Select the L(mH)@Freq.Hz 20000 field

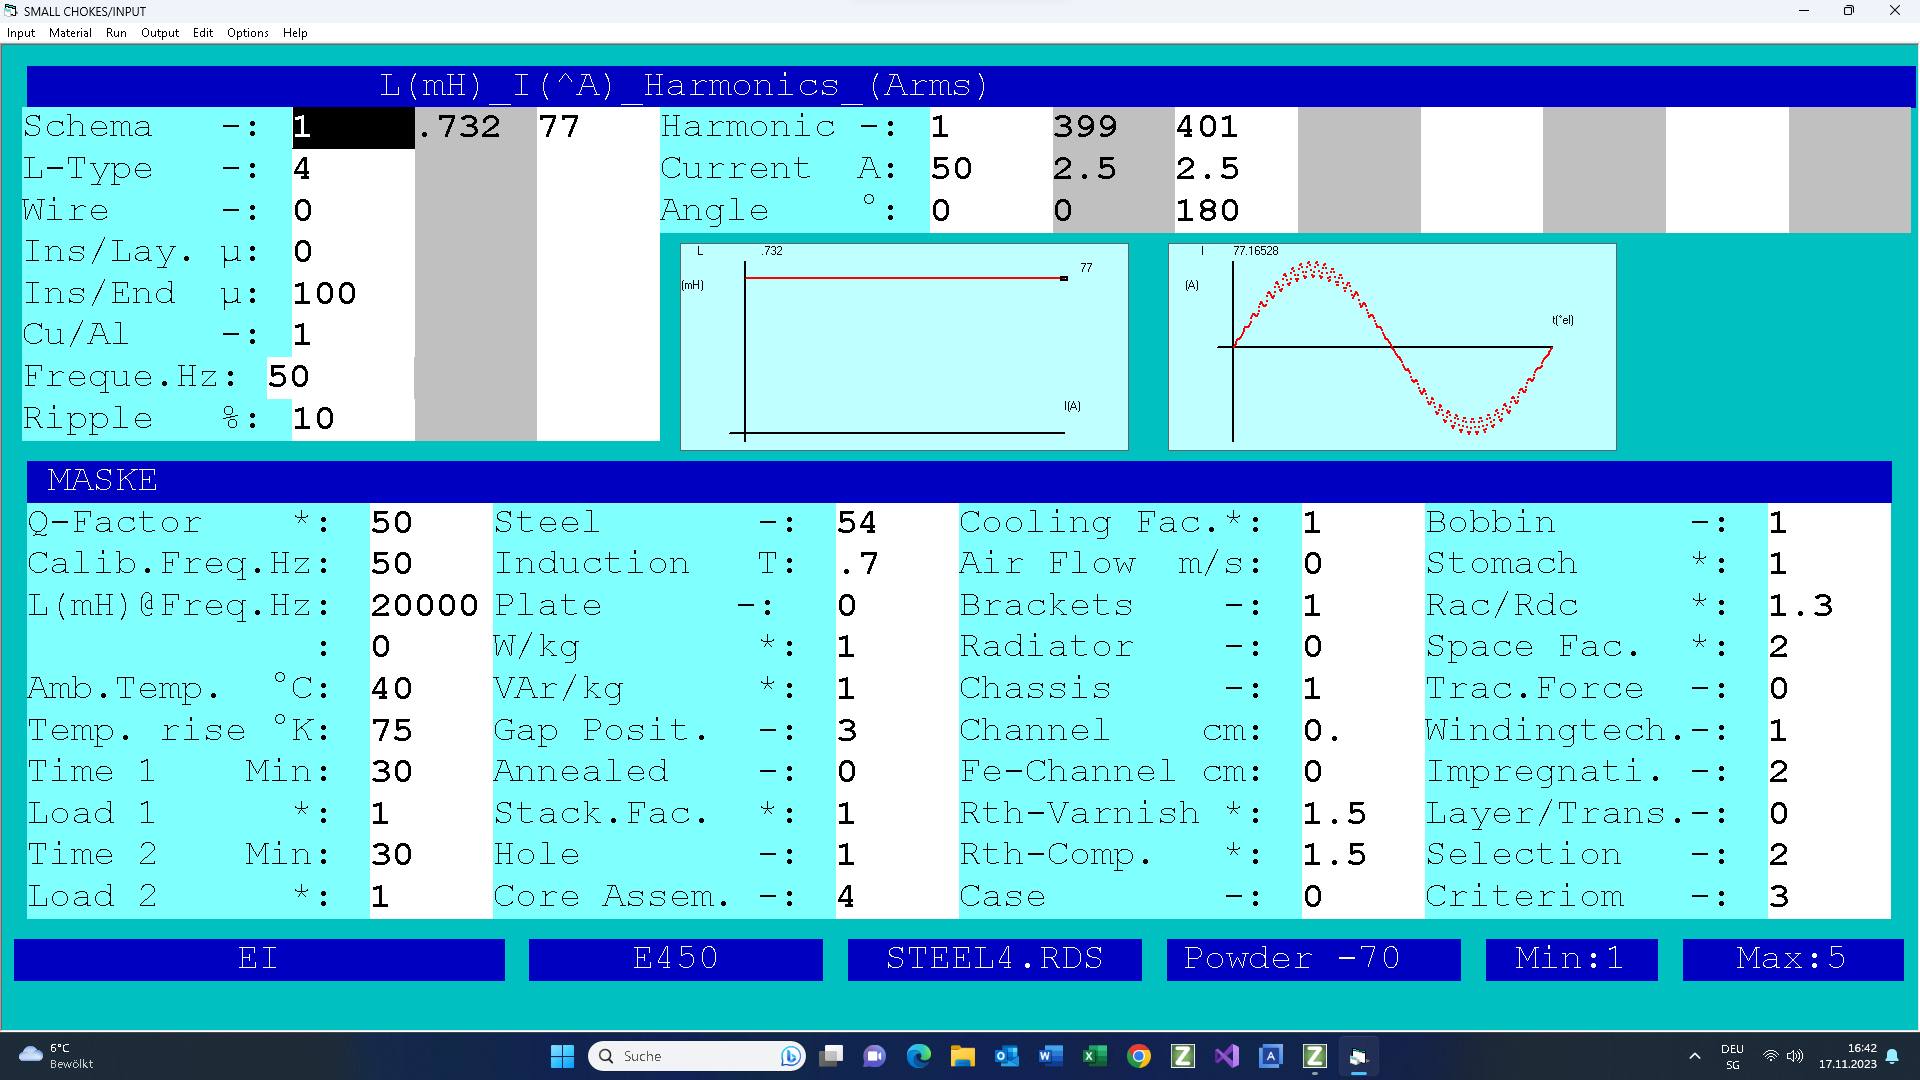430,606
